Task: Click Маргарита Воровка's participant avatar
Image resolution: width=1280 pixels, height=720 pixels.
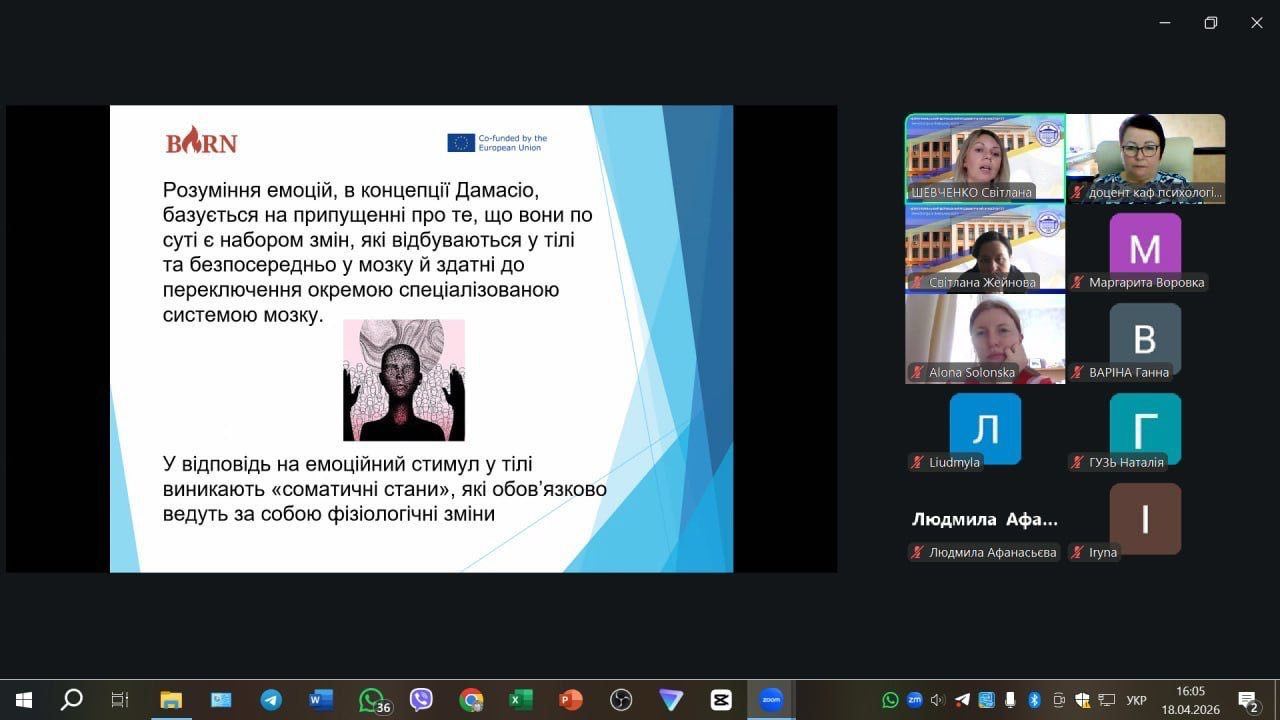Action: (x=1145, y=248)
